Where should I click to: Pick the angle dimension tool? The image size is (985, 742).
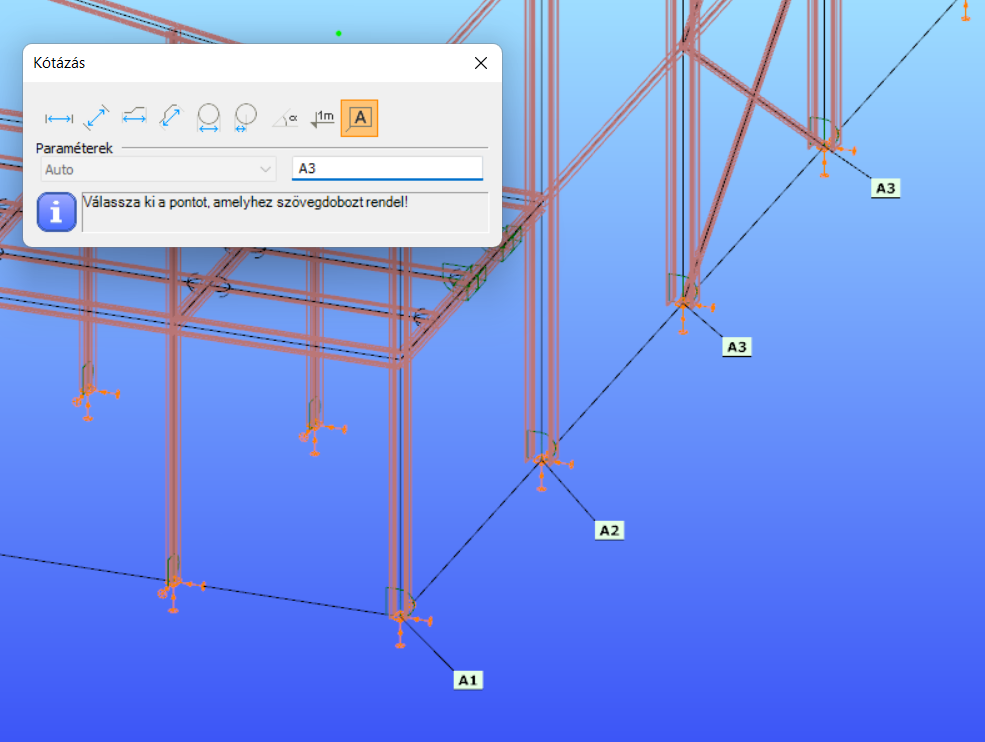285,118
